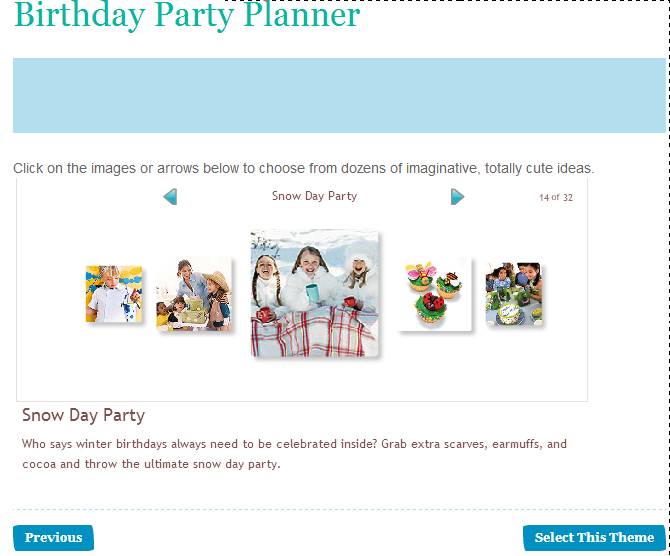The height and width of the screenshot is (556, 670).
Task: Choose the mom and kids with cake thumbnail
Action: pyautogui.click(x=194, y=294)
